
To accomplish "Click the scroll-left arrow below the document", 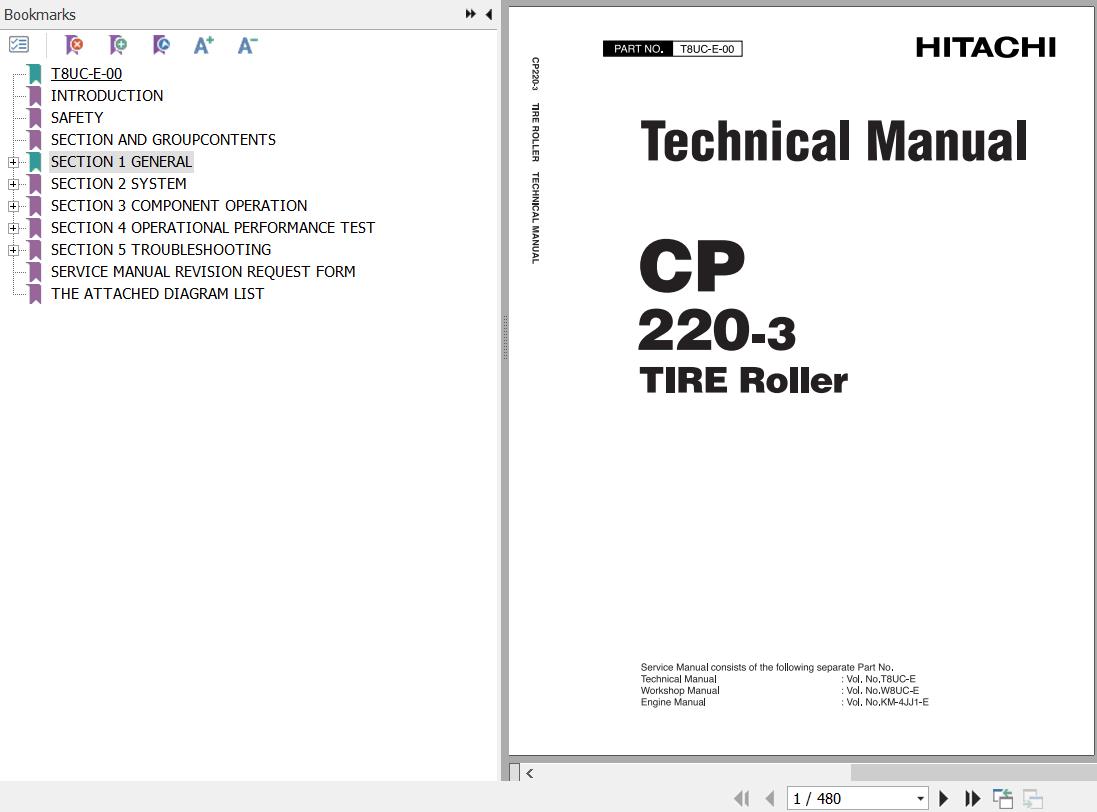I will (530, 773).
